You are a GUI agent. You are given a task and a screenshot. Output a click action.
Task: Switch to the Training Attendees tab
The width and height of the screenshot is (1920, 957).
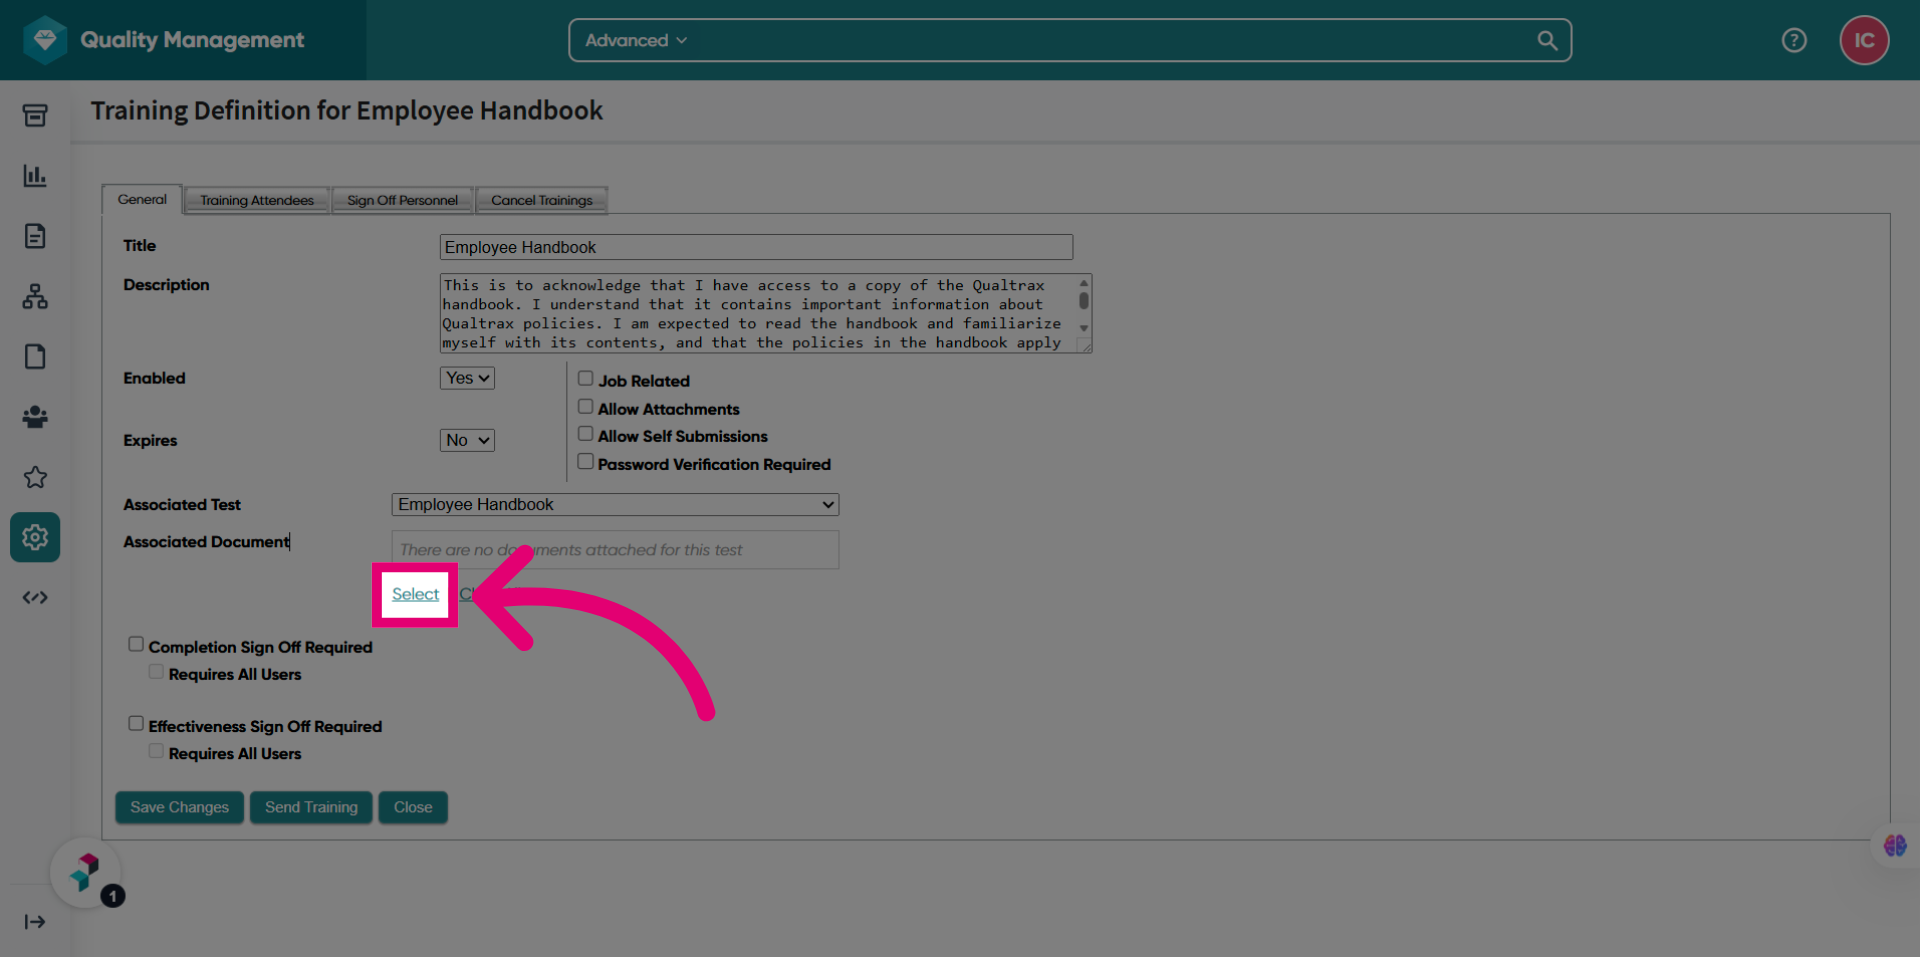click(x=257, y=200)
